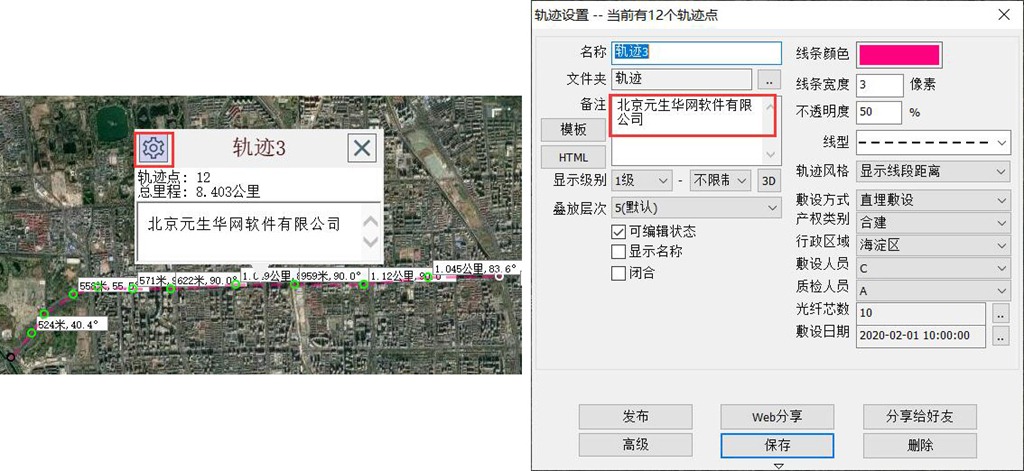Pick line color from pink swatch
This screenshot has width=1024, height=471.
click(x=898, y=55)
